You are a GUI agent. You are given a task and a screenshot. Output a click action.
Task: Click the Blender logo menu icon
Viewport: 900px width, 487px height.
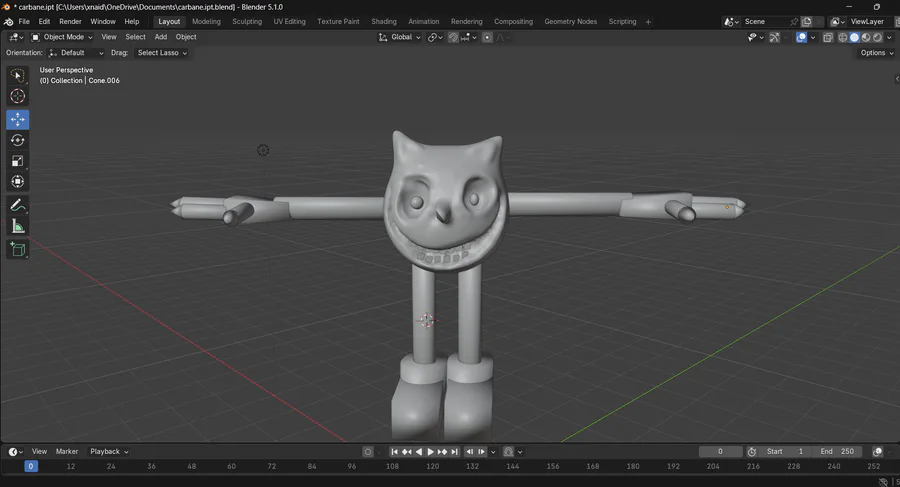[9, 22]
